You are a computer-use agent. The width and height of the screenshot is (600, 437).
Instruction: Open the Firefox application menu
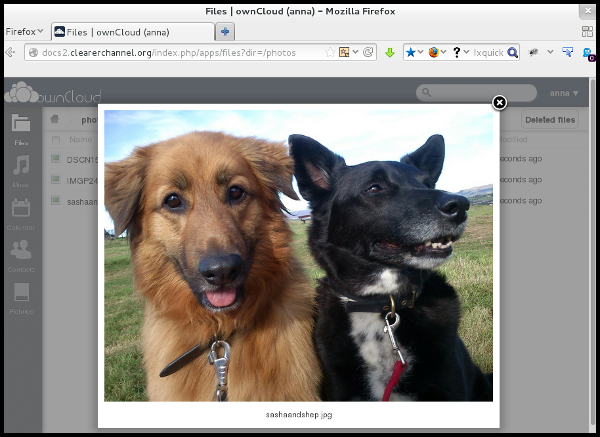click(x=24, y=31)
